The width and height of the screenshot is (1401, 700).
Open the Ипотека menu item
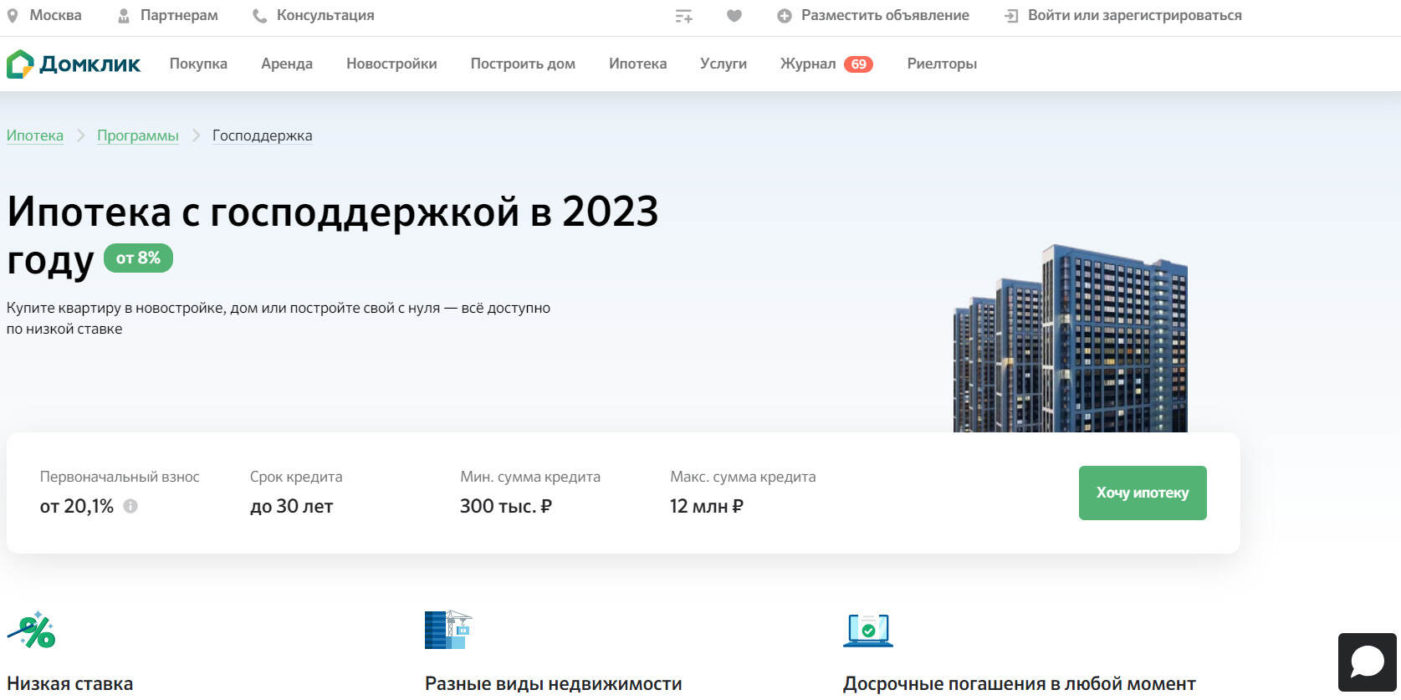pos(638,63)
